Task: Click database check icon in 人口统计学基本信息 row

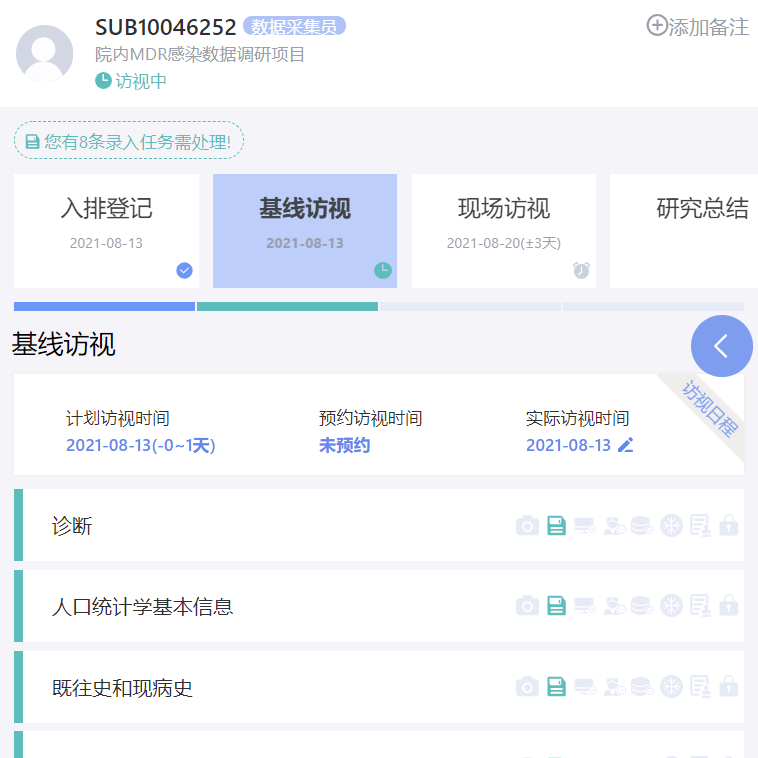Action: (642, 606)
